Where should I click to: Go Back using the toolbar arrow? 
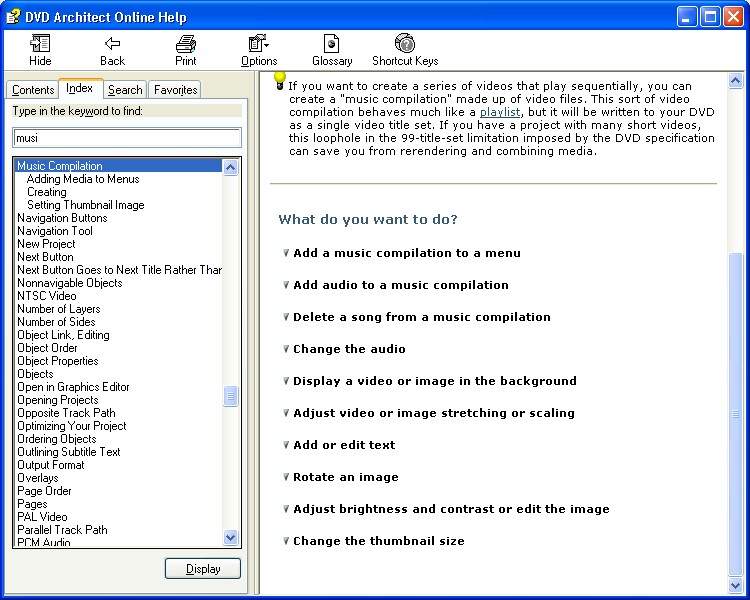pos(112,50)
